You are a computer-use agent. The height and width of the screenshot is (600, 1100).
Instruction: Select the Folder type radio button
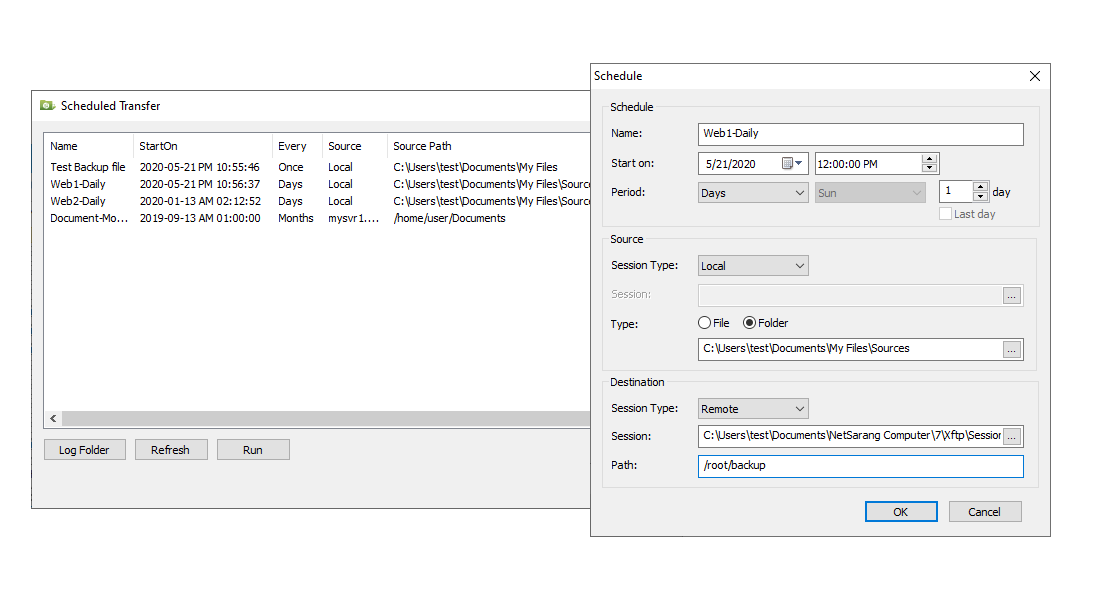click(749, 323)
